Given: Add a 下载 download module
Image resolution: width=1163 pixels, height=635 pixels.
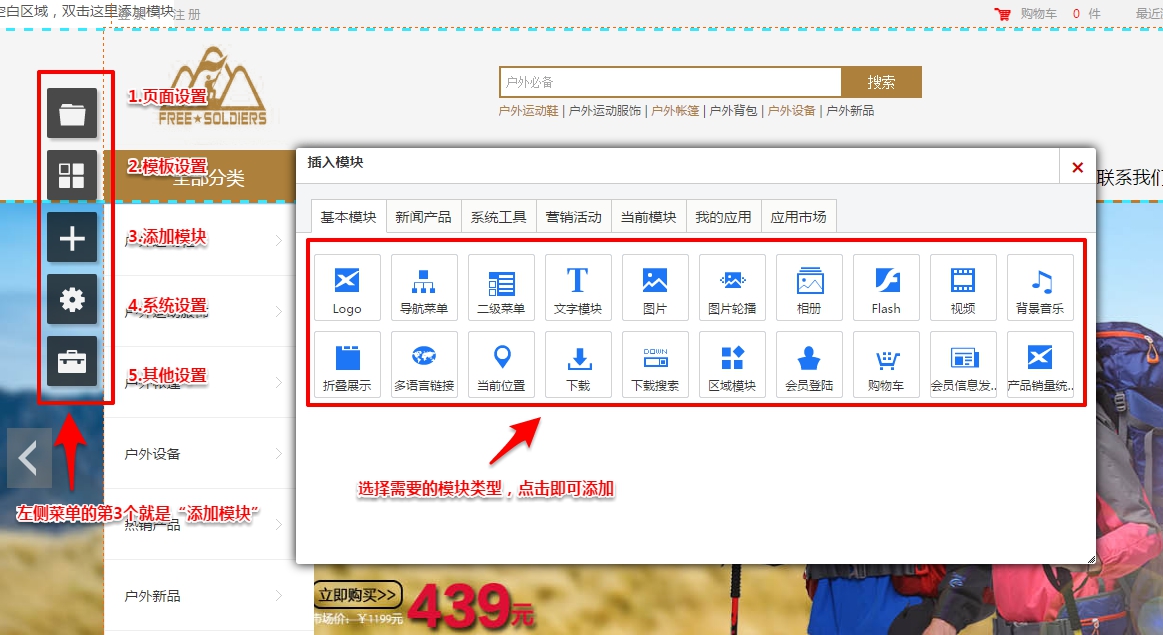Looking at the screenshot, I should click(578, 364).
